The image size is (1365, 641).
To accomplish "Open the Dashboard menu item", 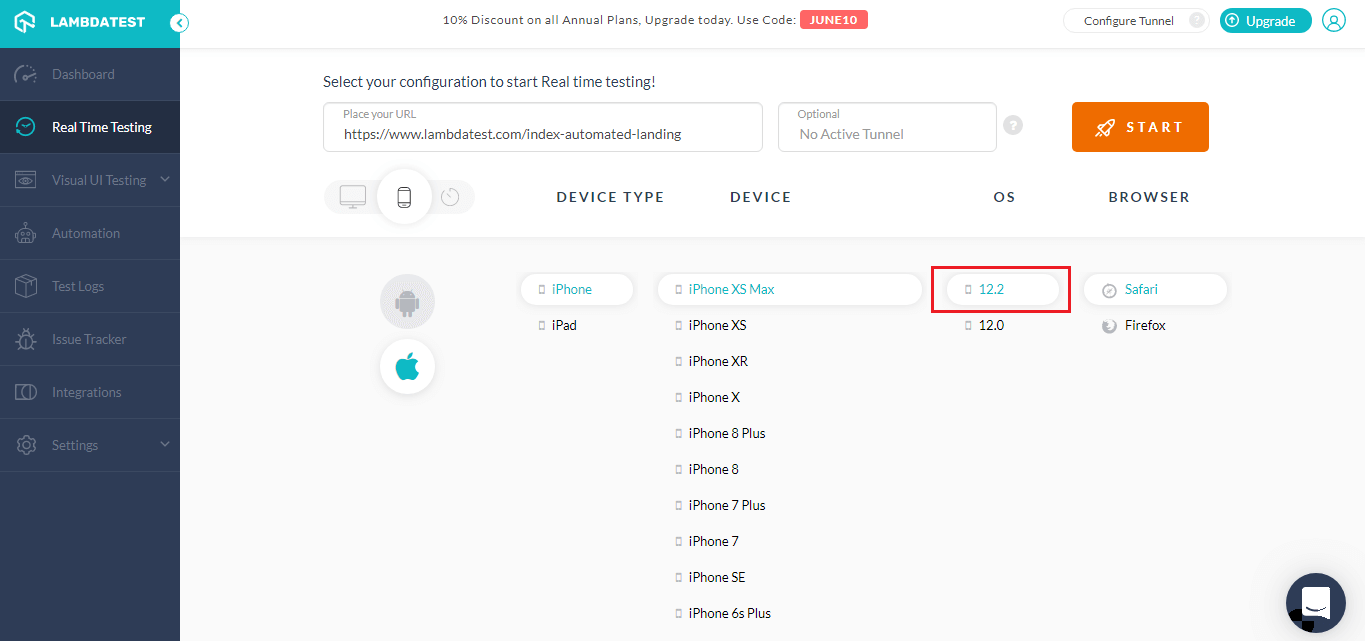I will pos(83,74).
